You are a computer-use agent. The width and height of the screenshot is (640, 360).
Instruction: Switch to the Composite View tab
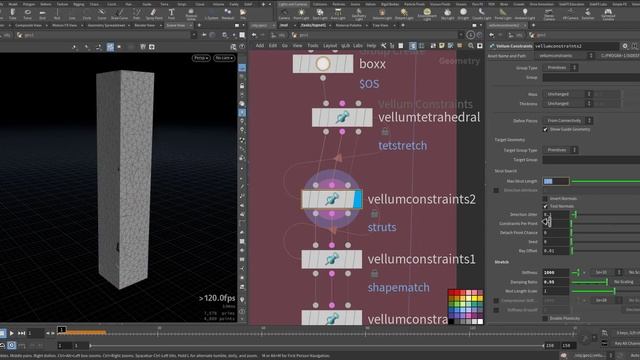pos(29,25)
